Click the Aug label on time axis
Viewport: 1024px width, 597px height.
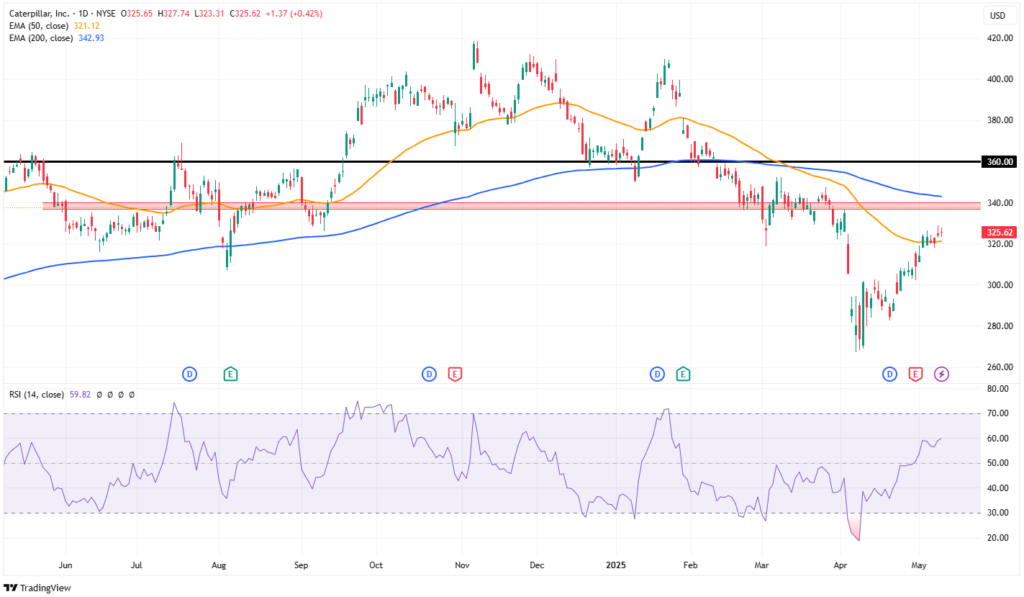219,566
